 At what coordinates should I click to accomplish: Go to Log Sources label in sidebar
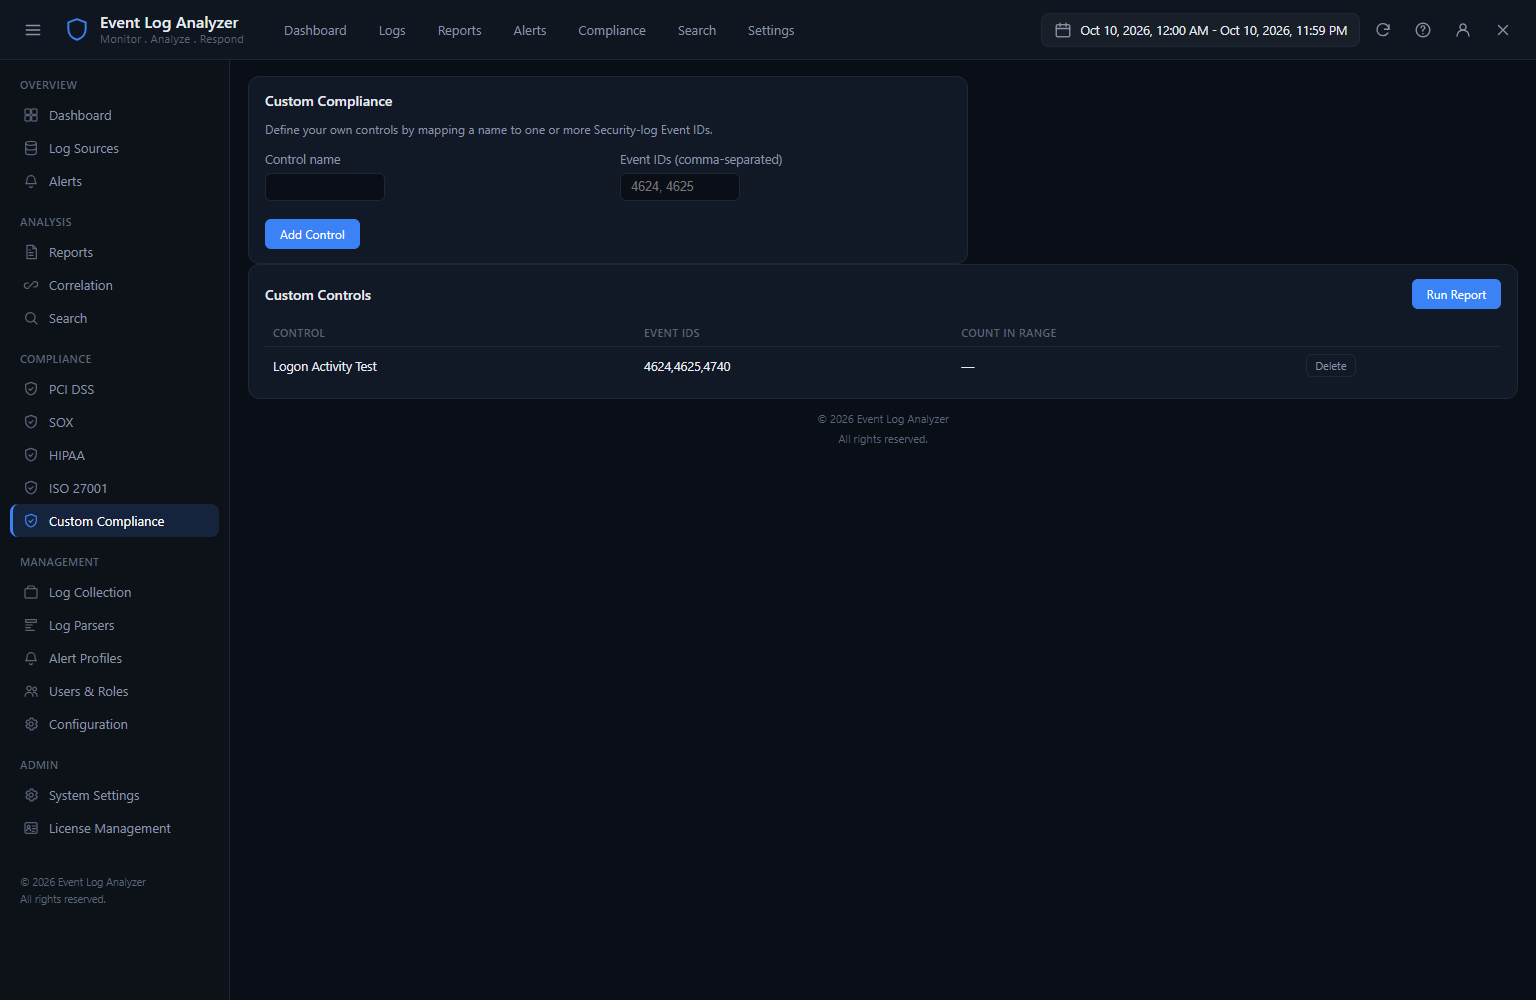coord(84,148)
